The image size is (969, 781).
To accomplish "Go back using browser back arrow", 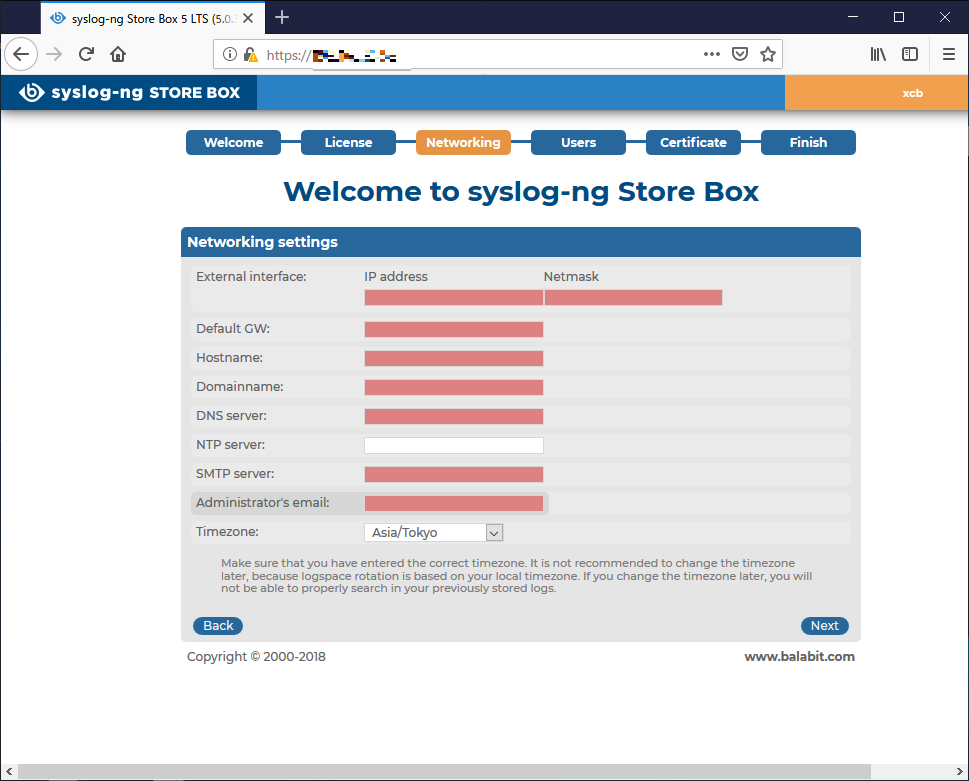I will pos(21,54).
